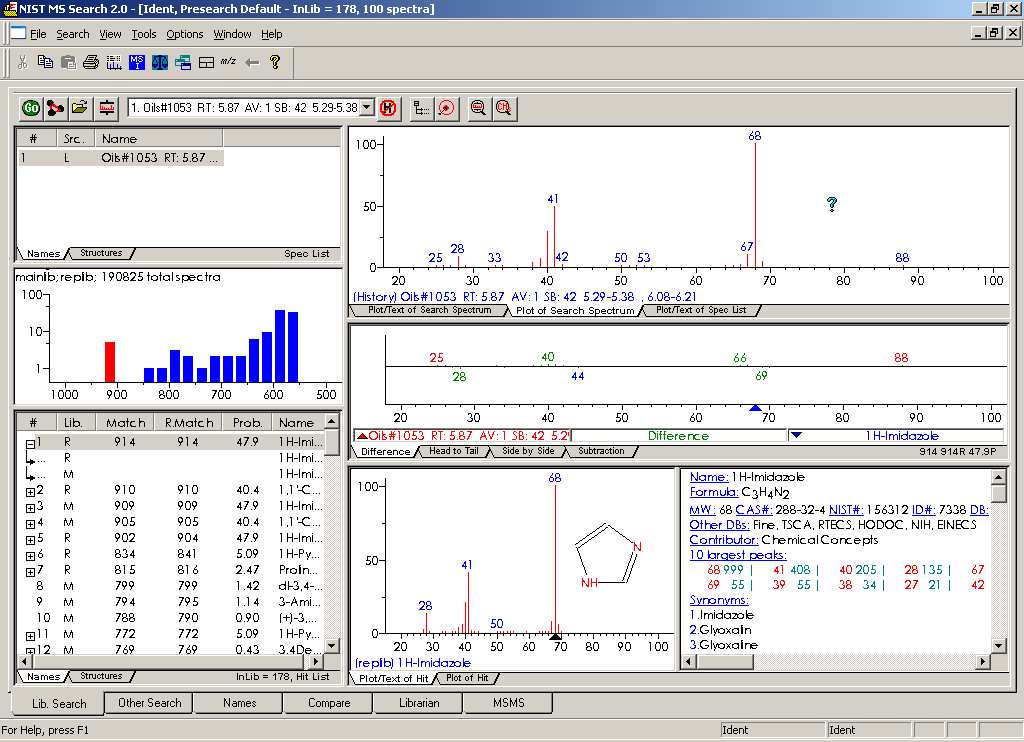Click the teal question mark in search spectrum plot
This screenshot has width=1024, height=742.
831,204
